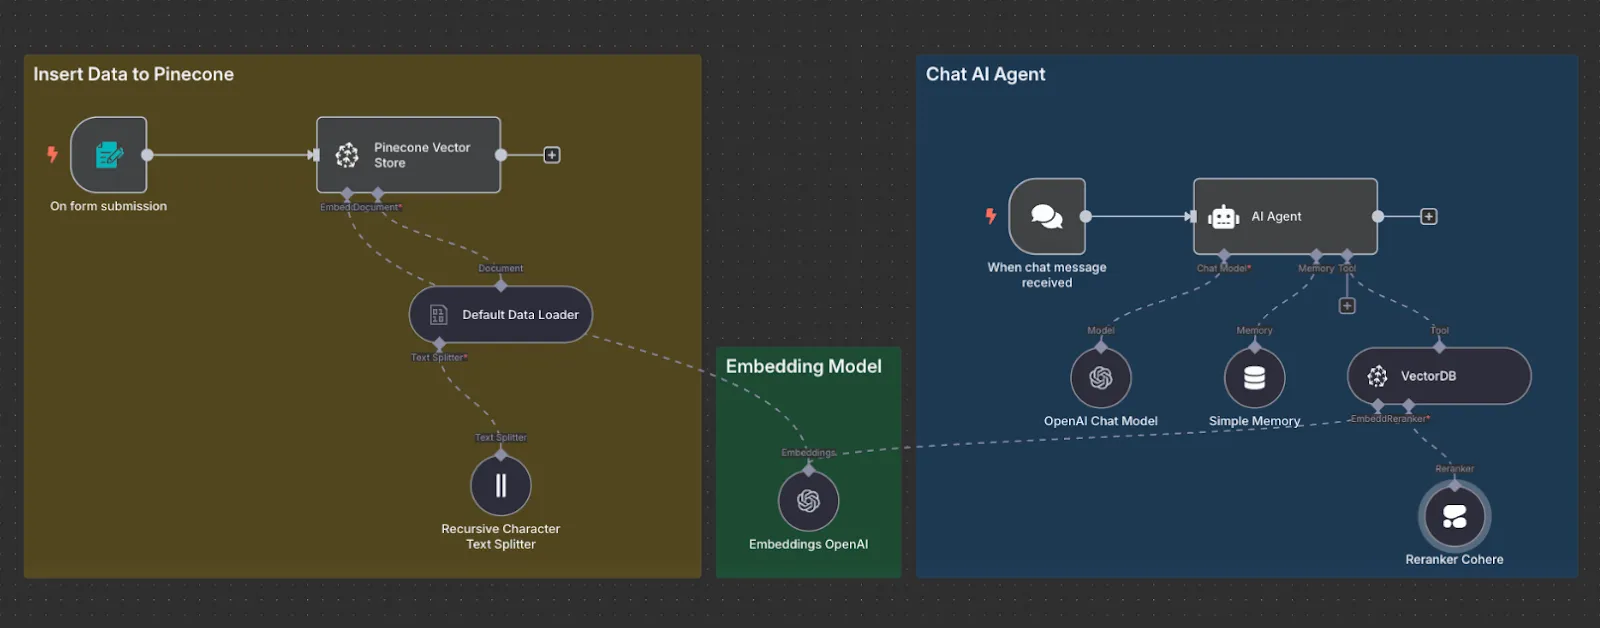1600x628 pixels.
Task: Select the Insert Data to Pinecone sticky title
Action: point(133,74)
